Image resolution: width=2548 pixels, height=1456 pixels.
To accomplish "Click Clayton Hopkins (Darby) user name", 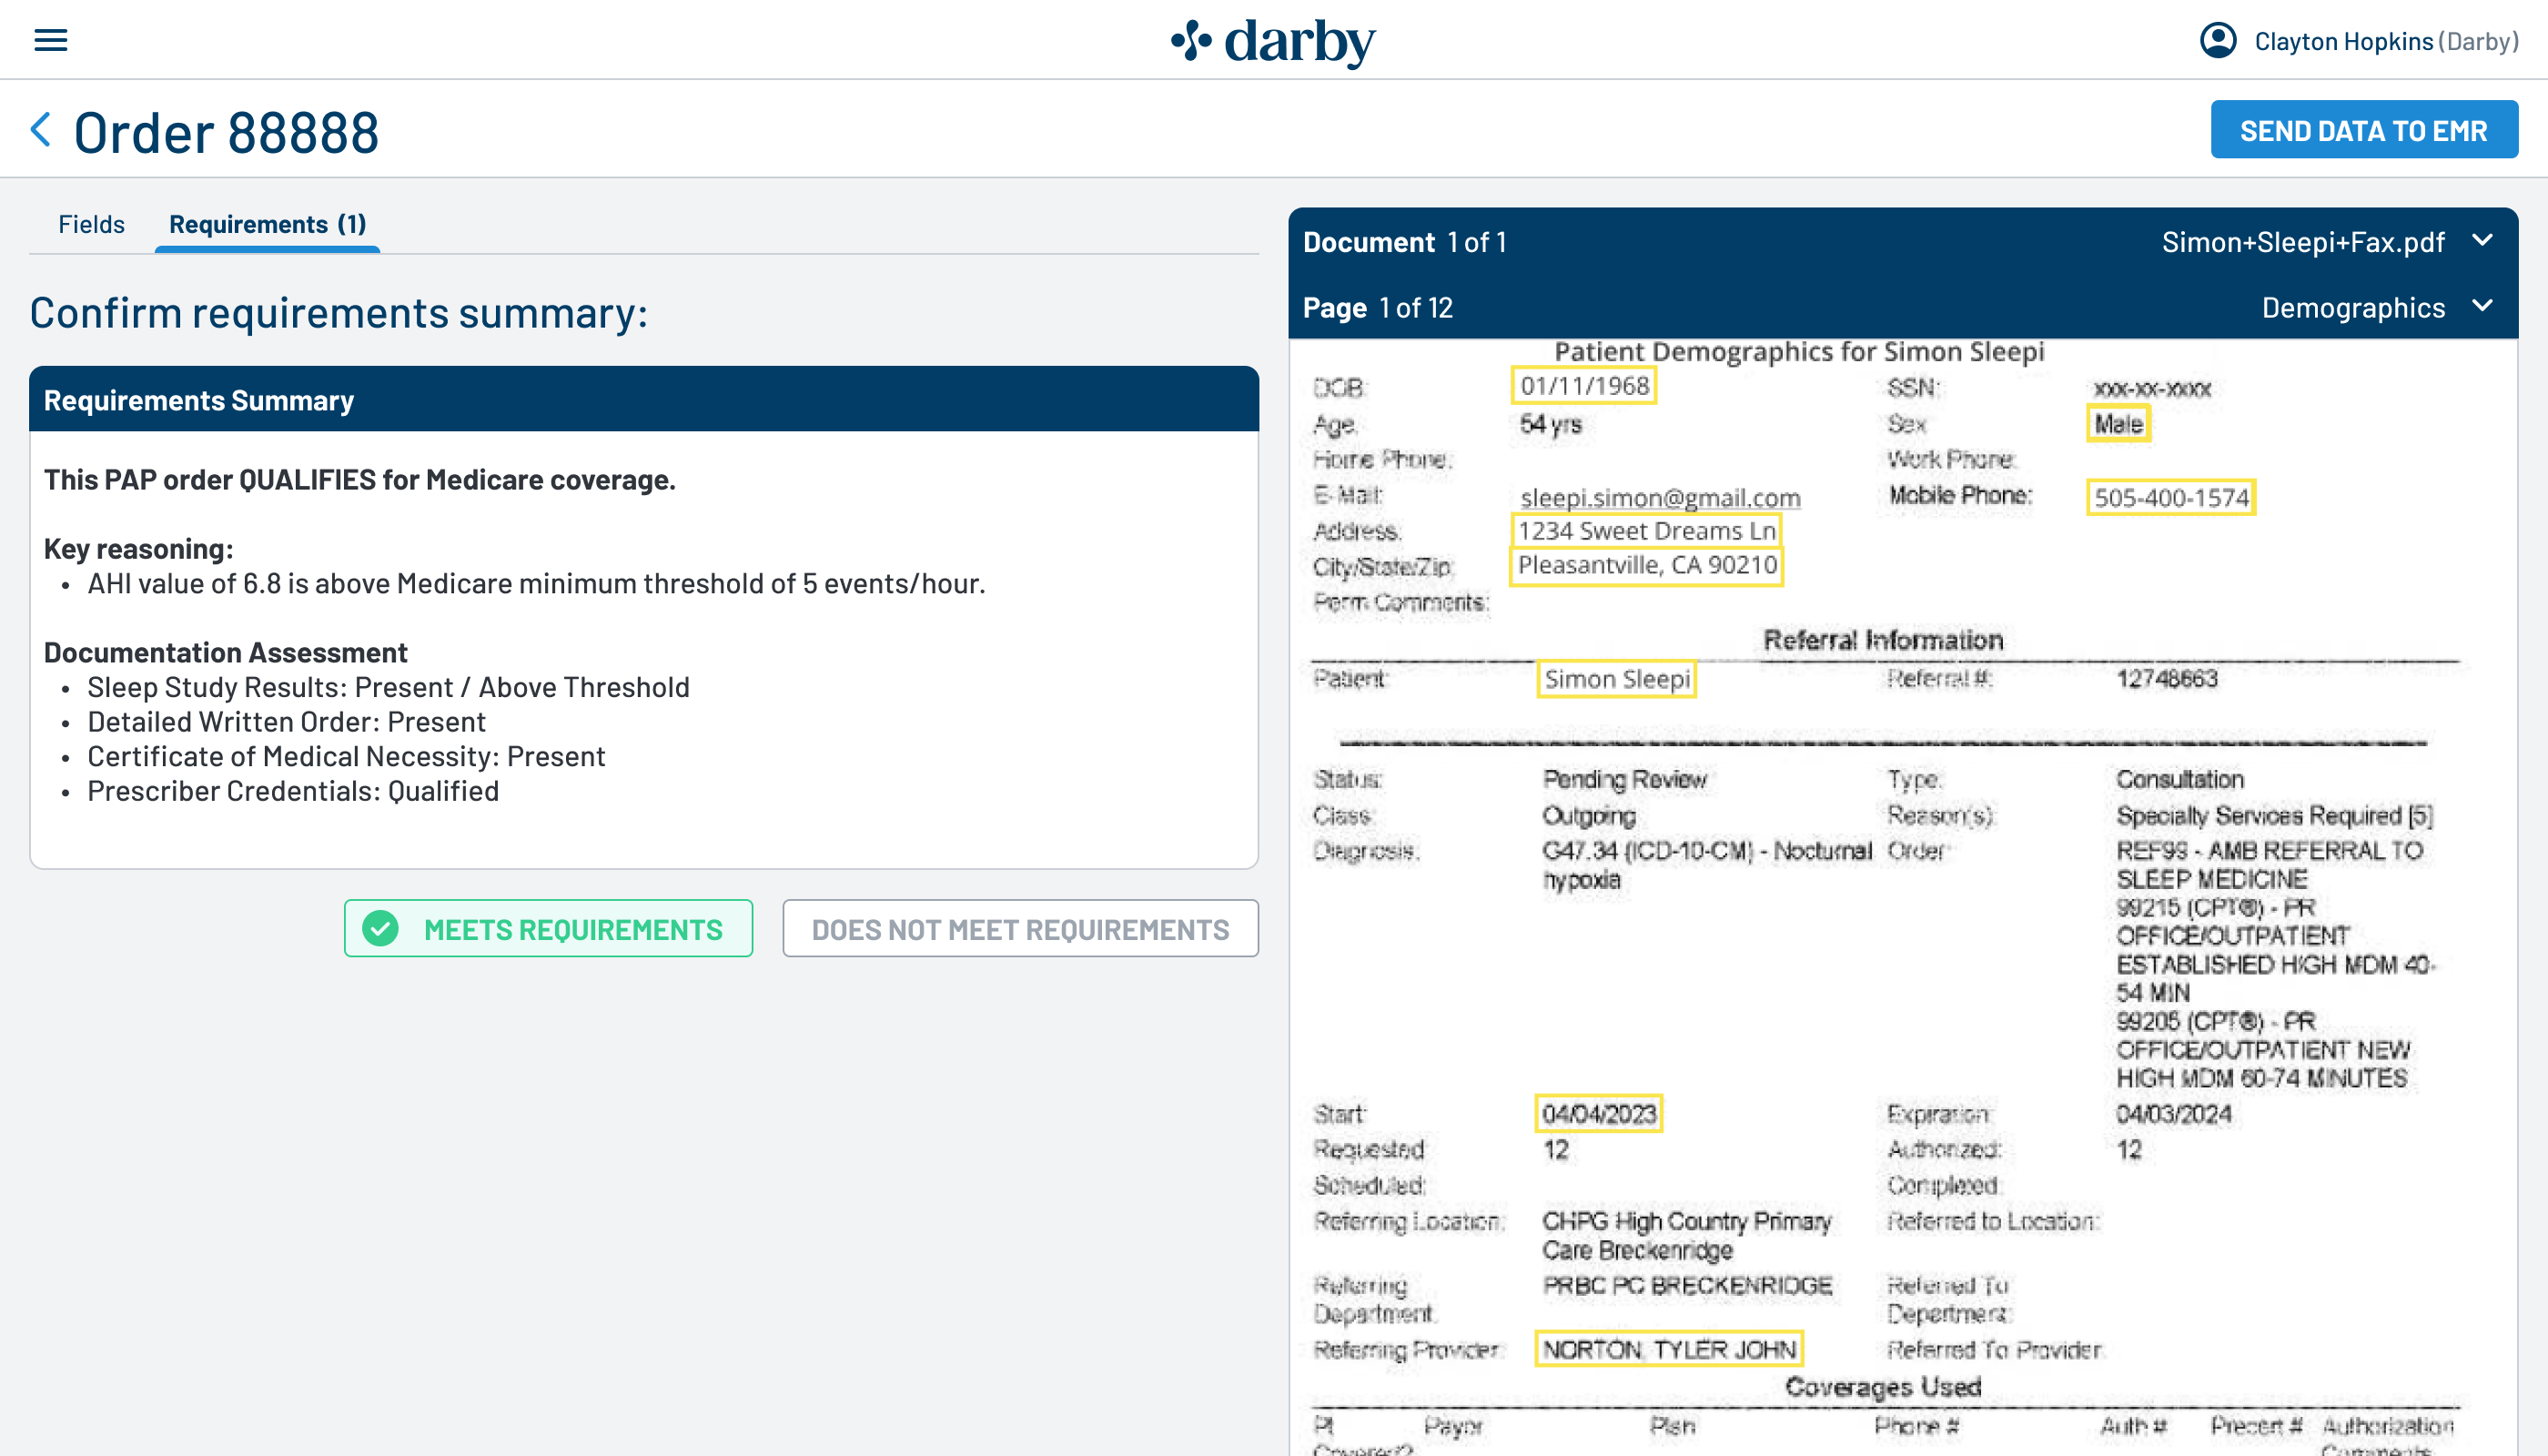I will (x=2385, y=41).
